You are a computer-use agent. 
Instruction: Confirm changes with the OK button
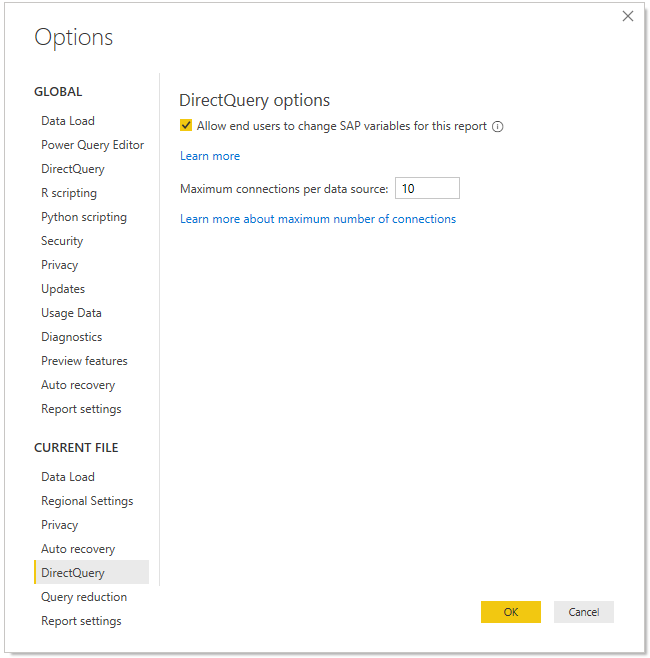click(511, 612)
